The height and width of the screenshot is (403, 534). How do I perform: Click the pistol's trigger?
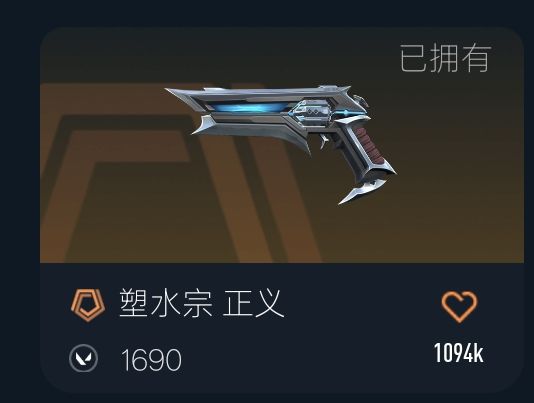(324, 141)
